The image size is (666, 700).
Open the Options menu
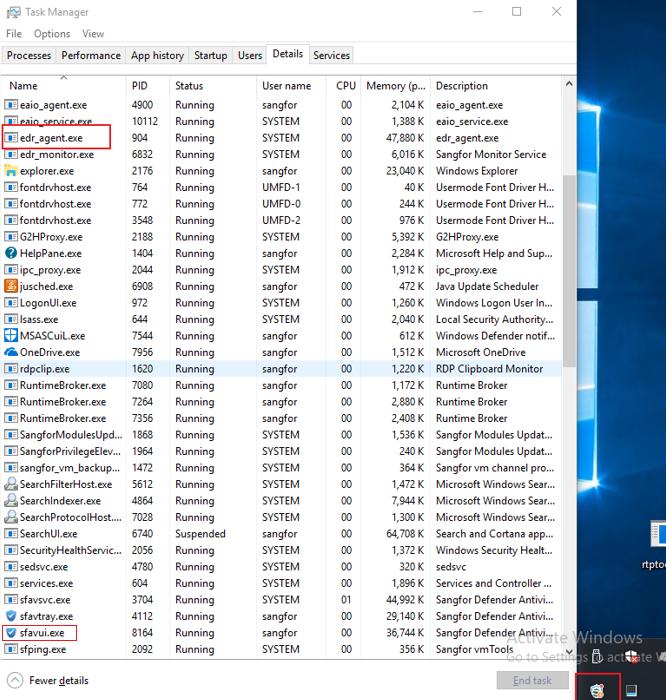click(52, 34)
